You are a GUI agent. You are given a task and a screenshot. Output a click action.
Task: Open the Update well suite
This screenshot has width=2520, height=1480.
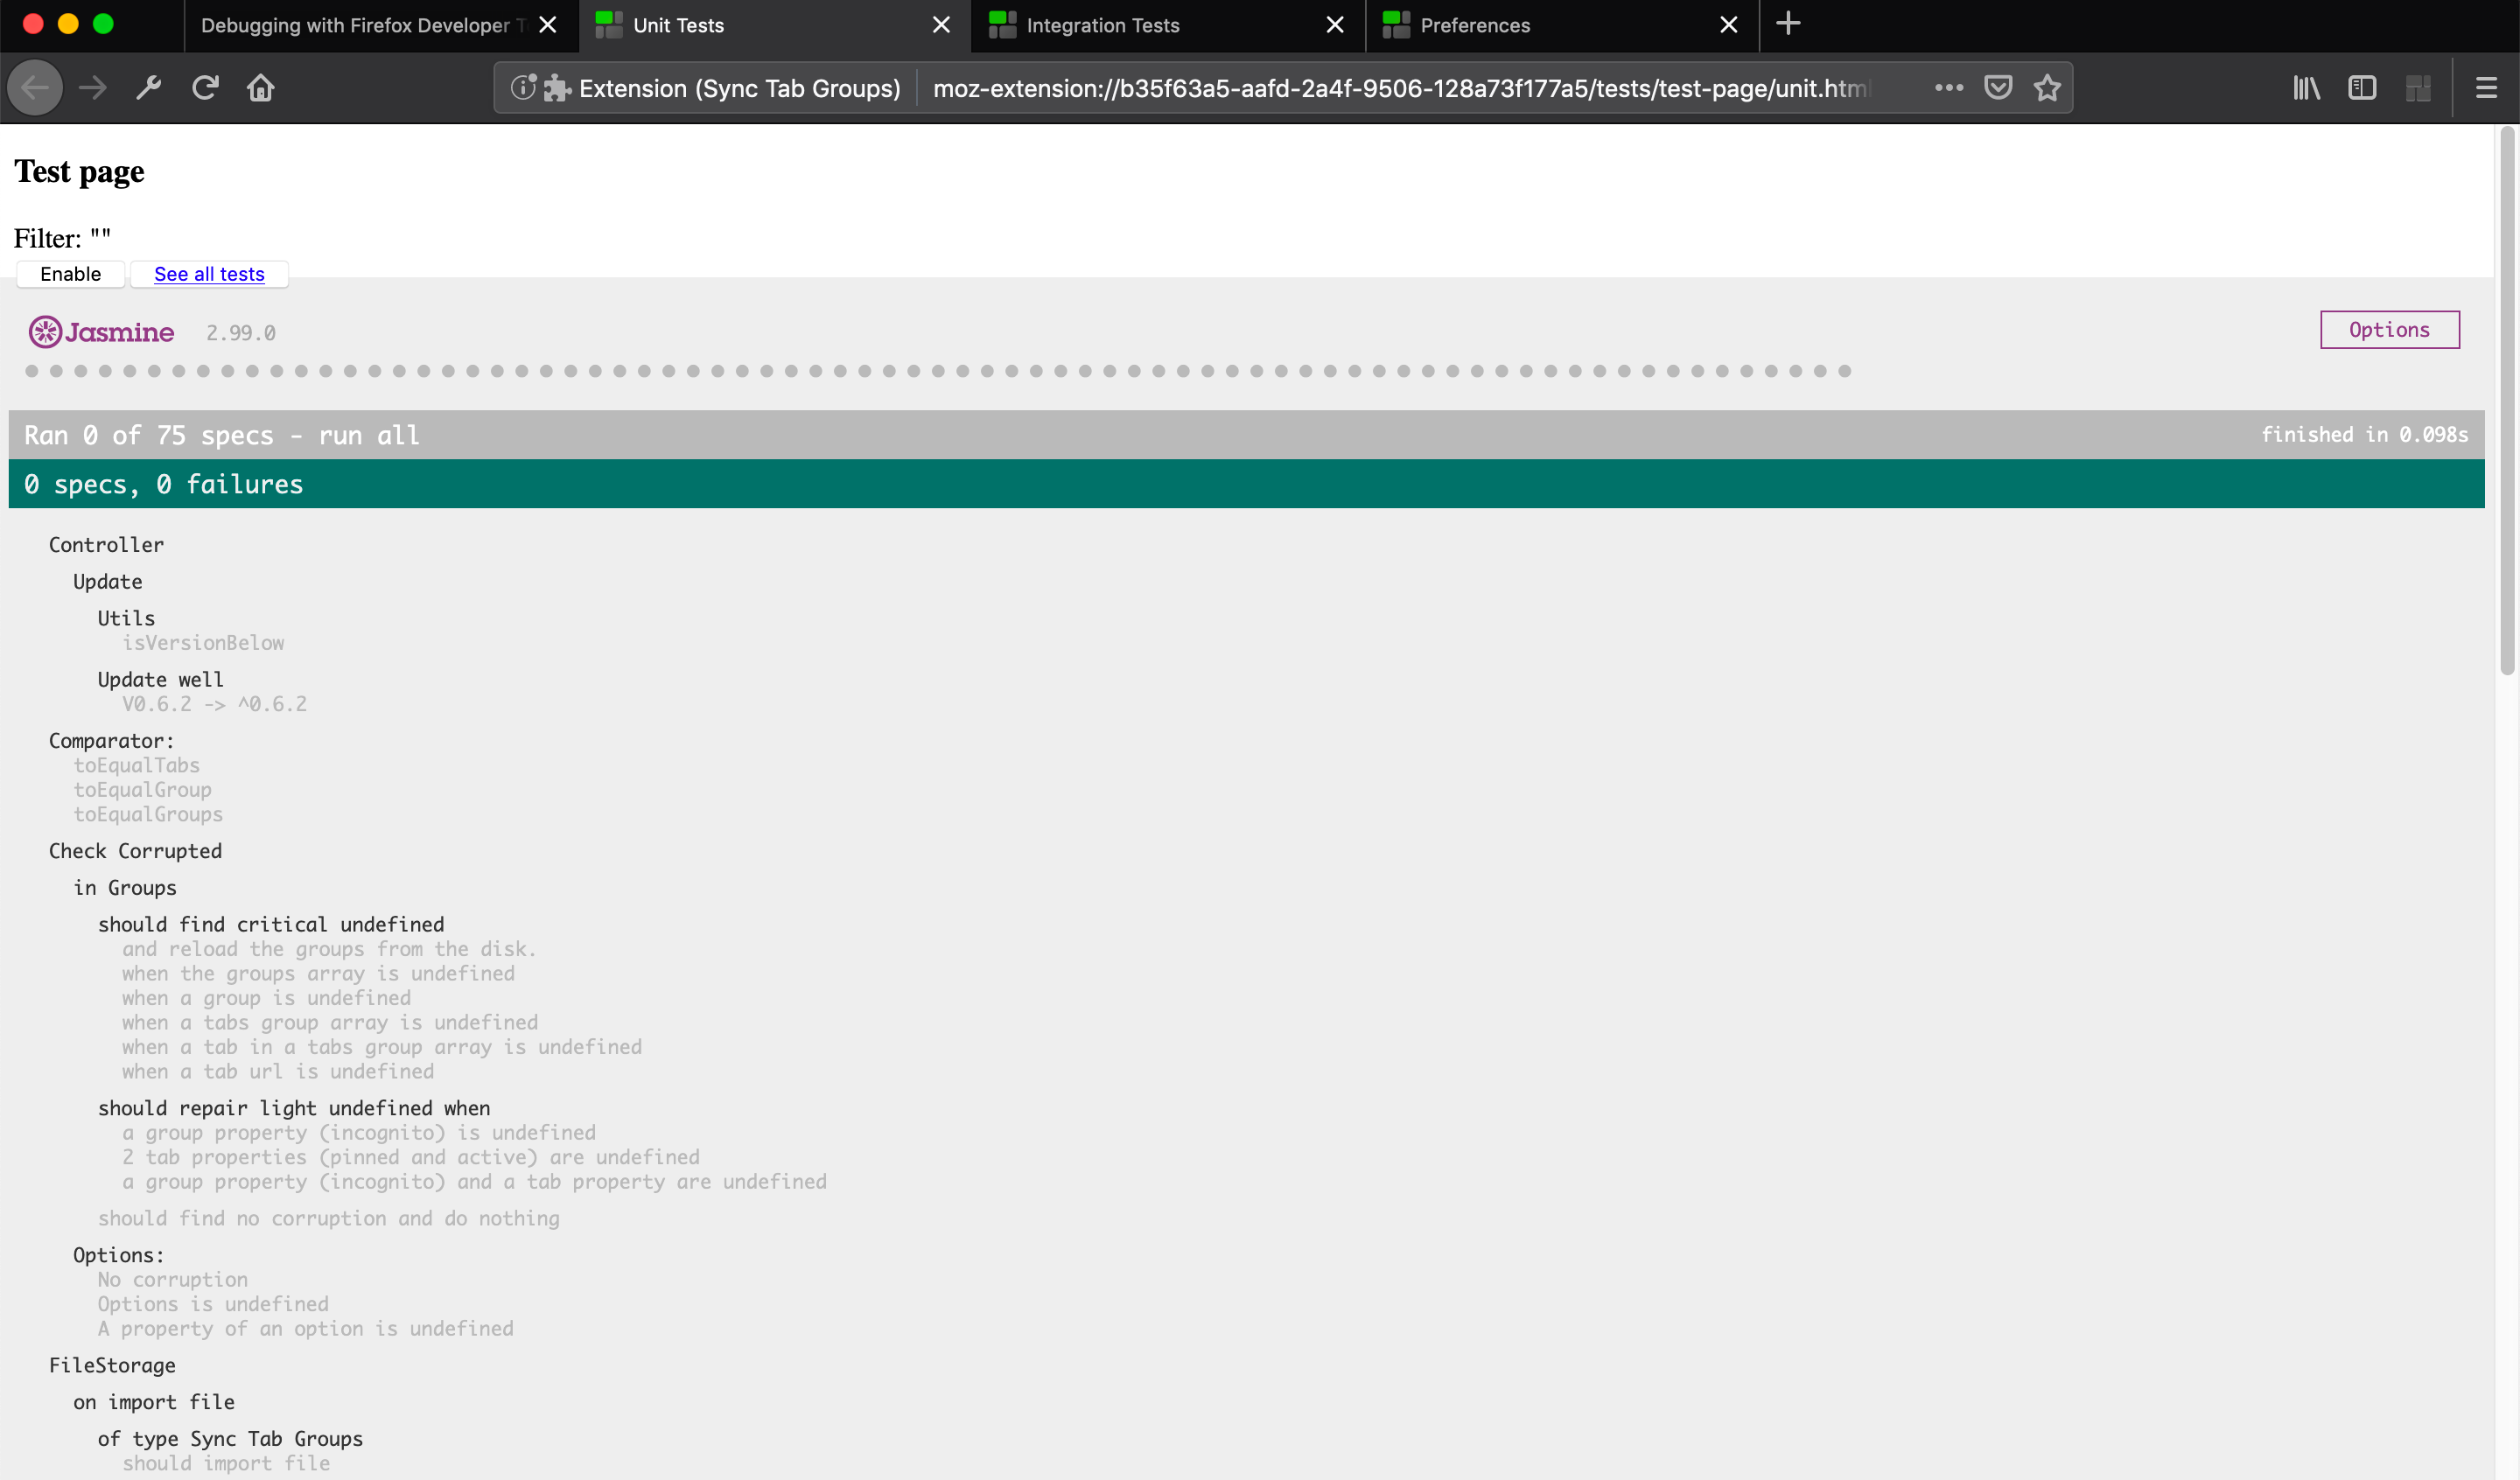[160, 680]
